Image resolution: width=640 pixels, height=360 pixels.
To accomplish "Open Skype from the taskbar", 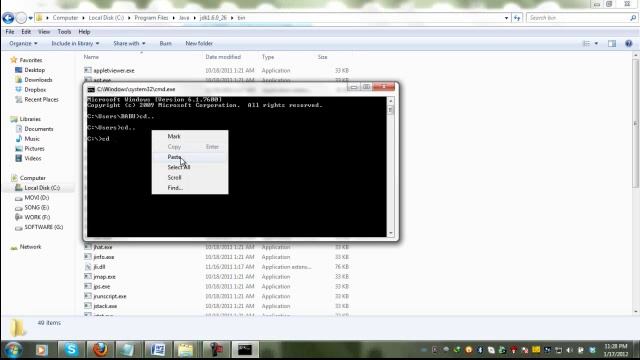I will pos(71,350).
